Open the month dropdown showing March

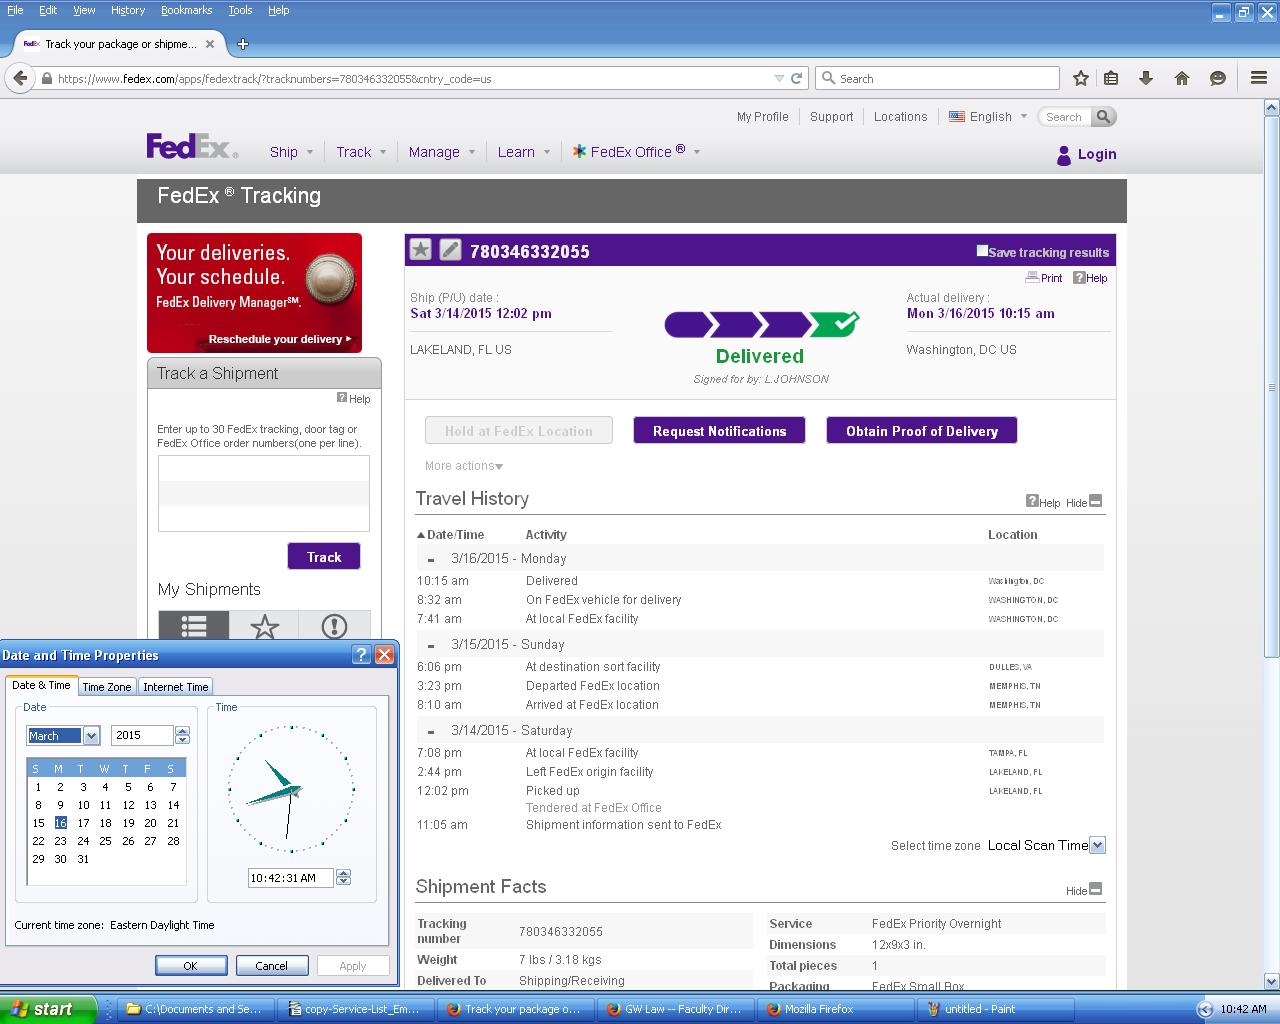(91, 736)
